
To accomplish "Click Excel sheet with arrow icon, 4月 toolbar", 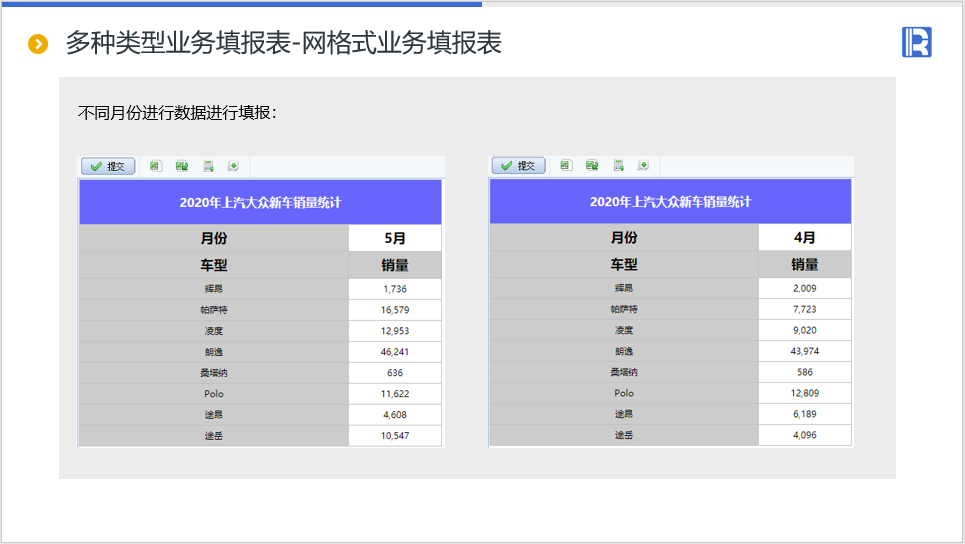I will pyautogui.click(x=592, y=165).
